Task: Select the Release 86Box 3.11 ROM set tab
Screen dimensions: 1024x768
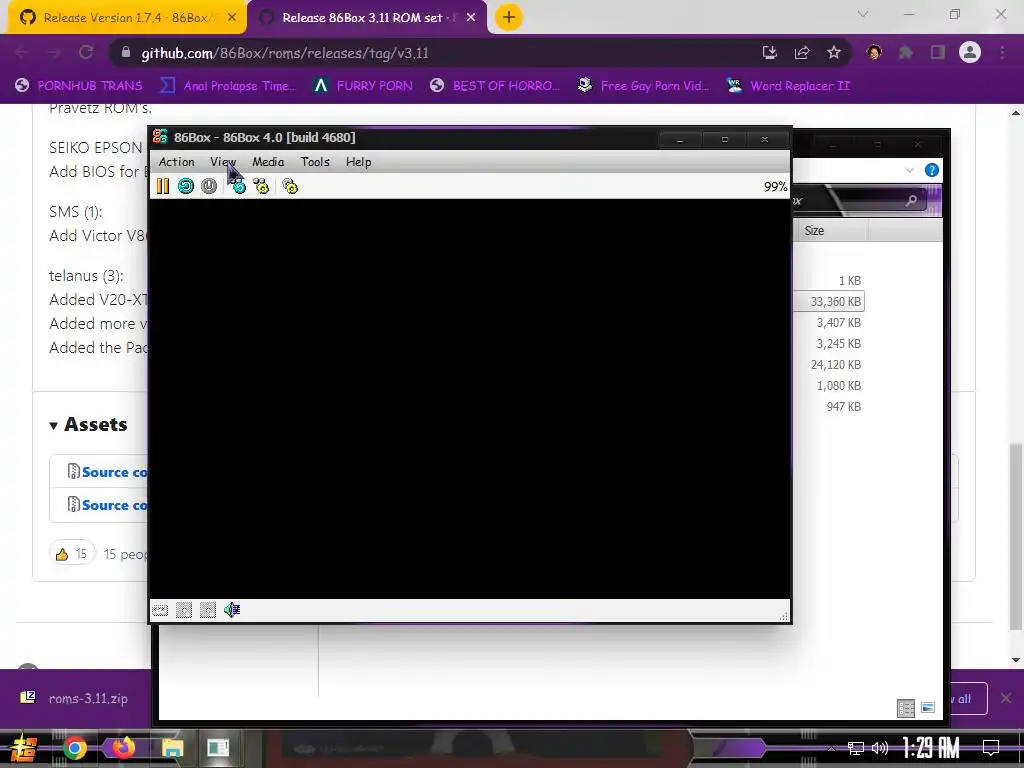Action: [369, 18]
